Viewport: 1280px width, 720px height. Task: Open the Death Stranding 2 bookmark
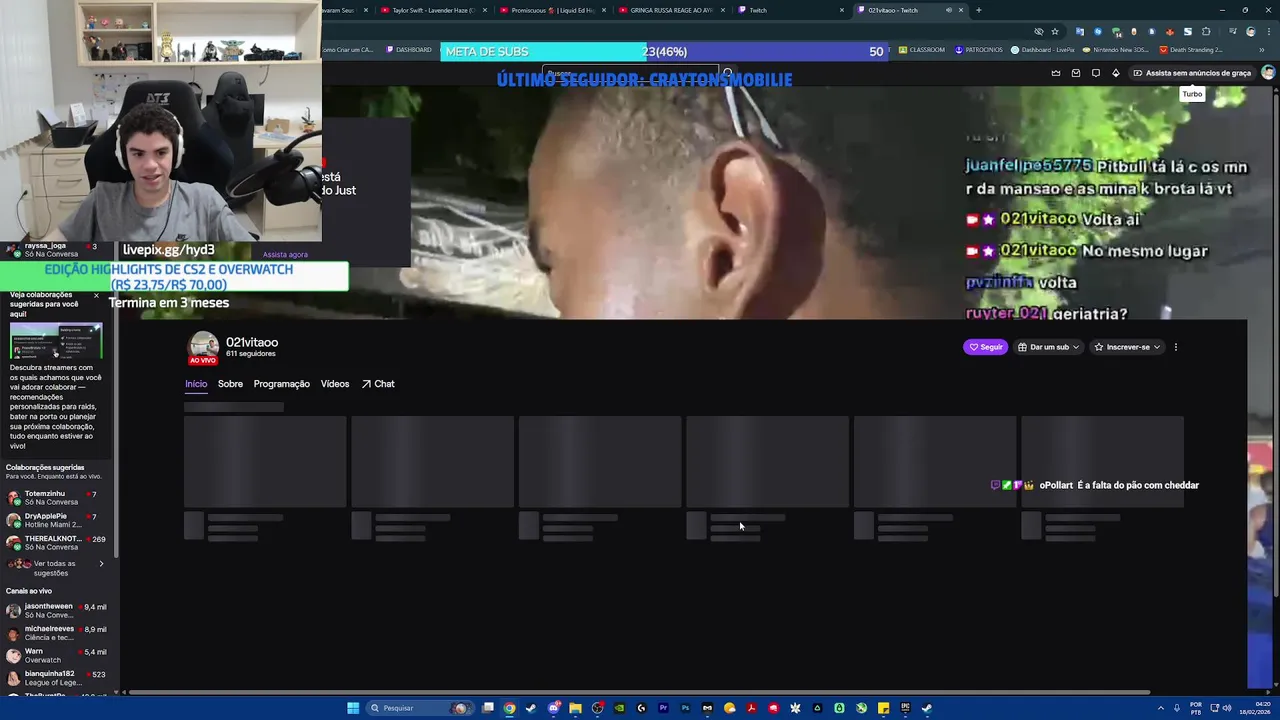pyautogui.click(x=1190, y=50)
